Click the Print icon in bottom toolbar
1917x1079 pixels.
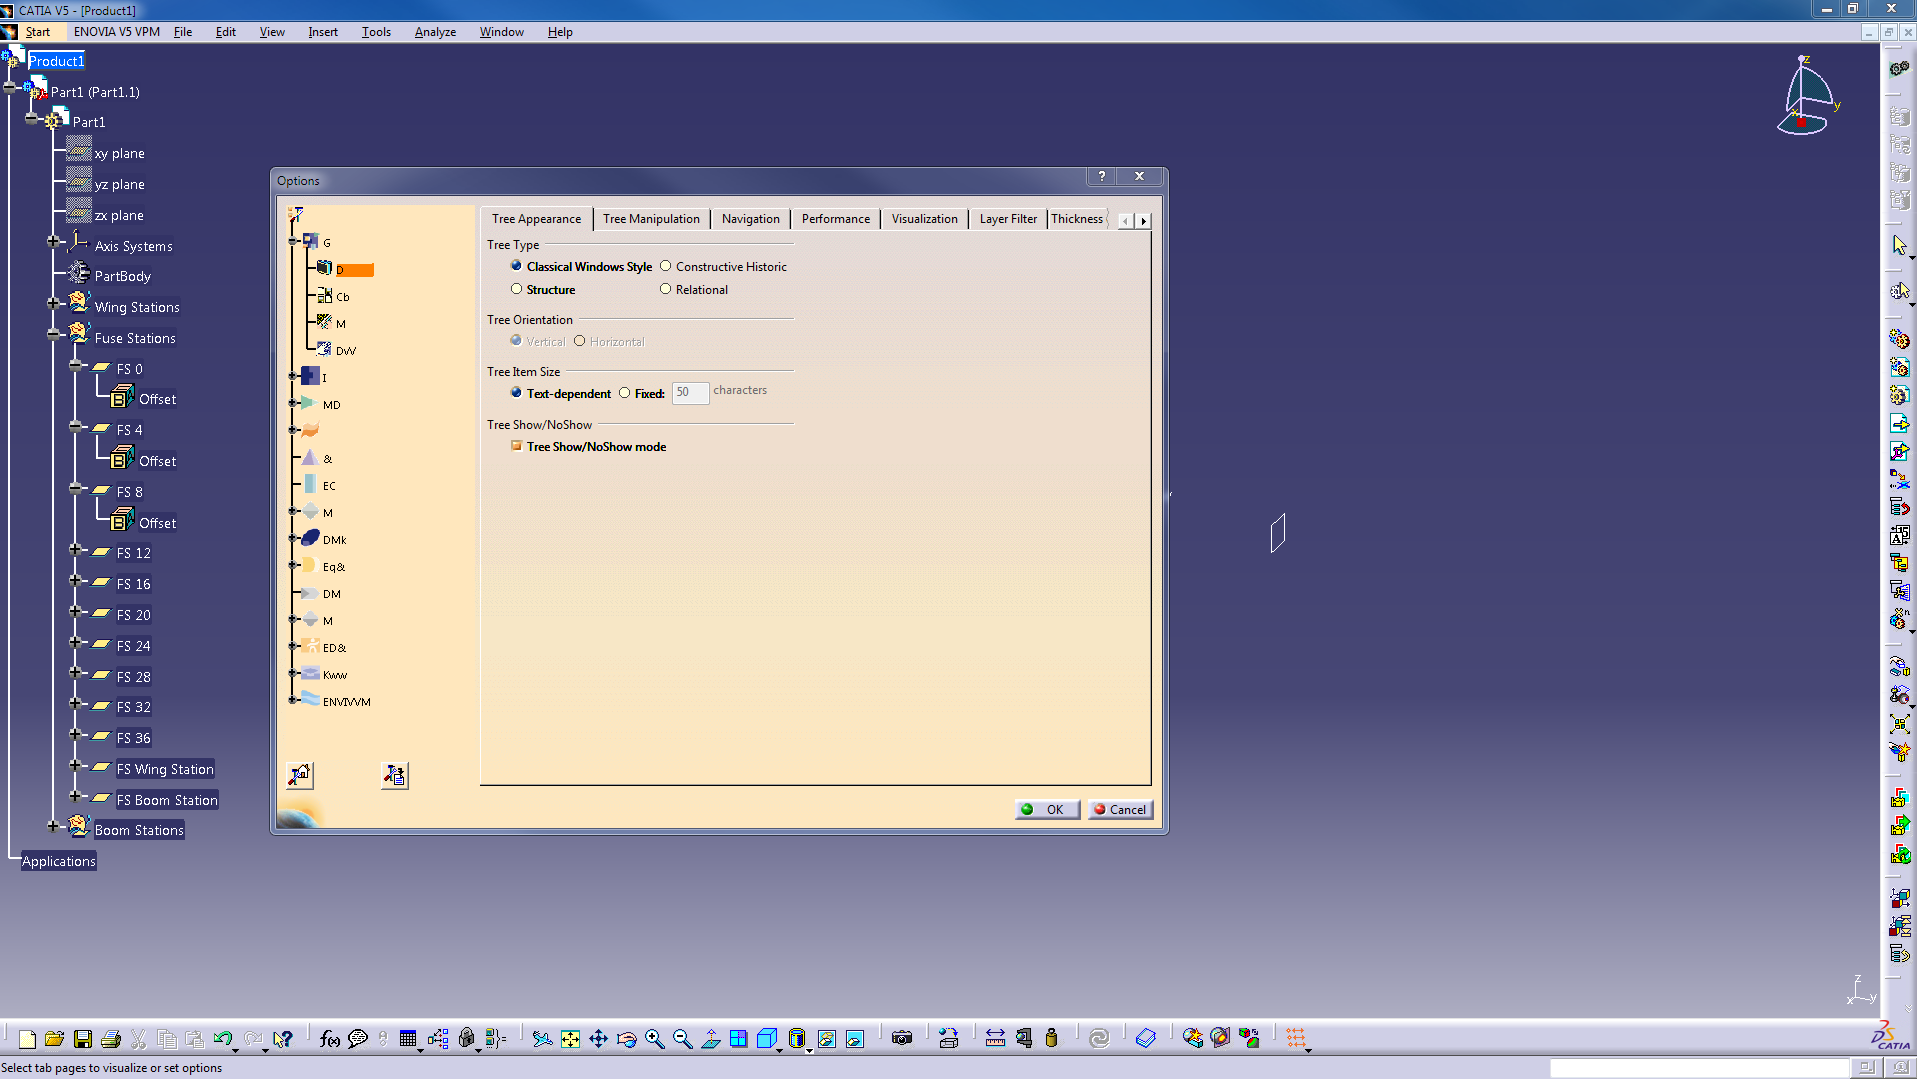111,1039
